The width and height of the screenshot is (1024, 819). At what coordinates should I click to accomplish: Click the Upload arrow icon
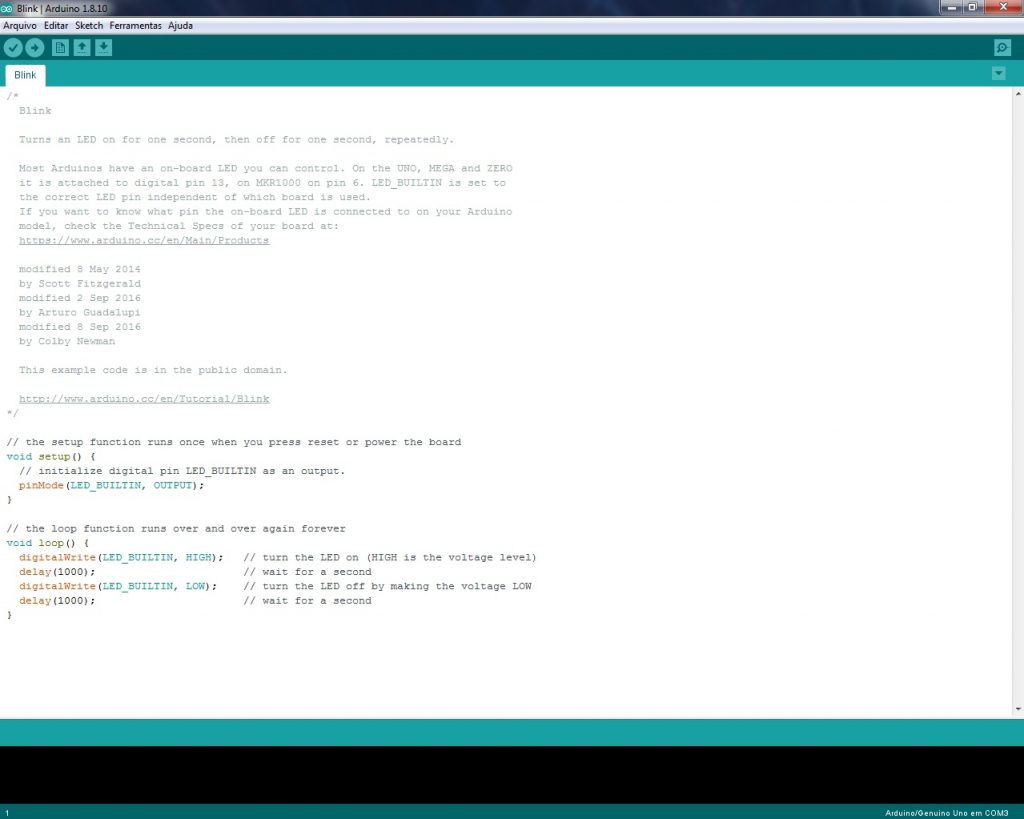coord(35,48)
